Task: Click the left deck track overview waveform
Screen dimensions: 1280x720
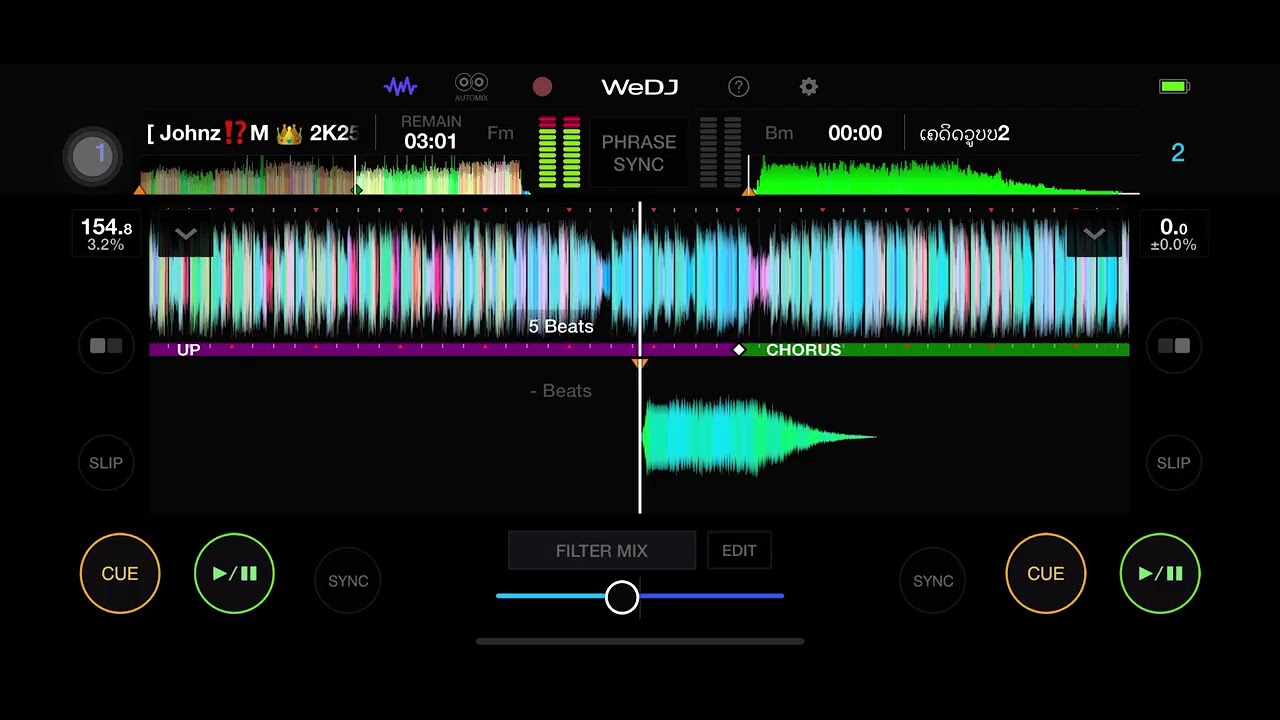Action: pos(332,176)
